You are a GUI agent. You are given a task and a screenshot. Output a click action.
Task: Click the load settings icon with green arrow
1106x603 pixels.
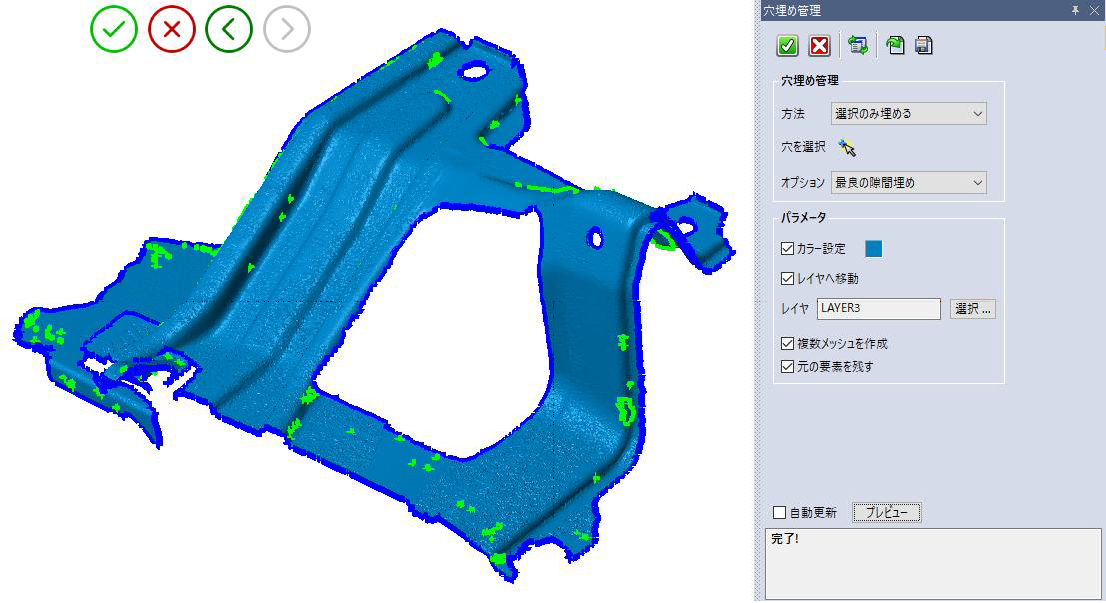895,45
